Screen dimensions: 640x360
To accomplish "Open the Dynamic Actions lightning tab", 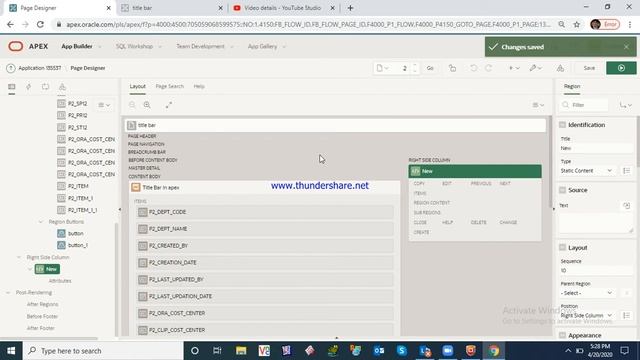I will tap(29, 87).
